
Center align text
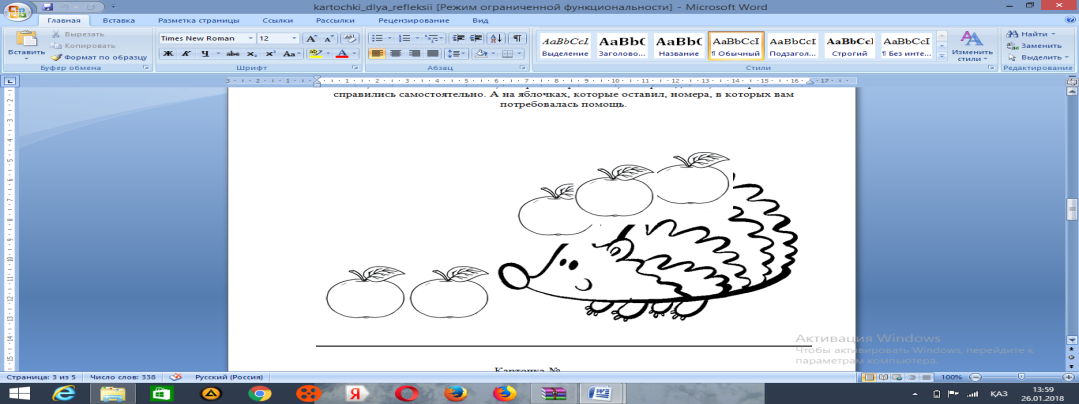click(396, 54)
